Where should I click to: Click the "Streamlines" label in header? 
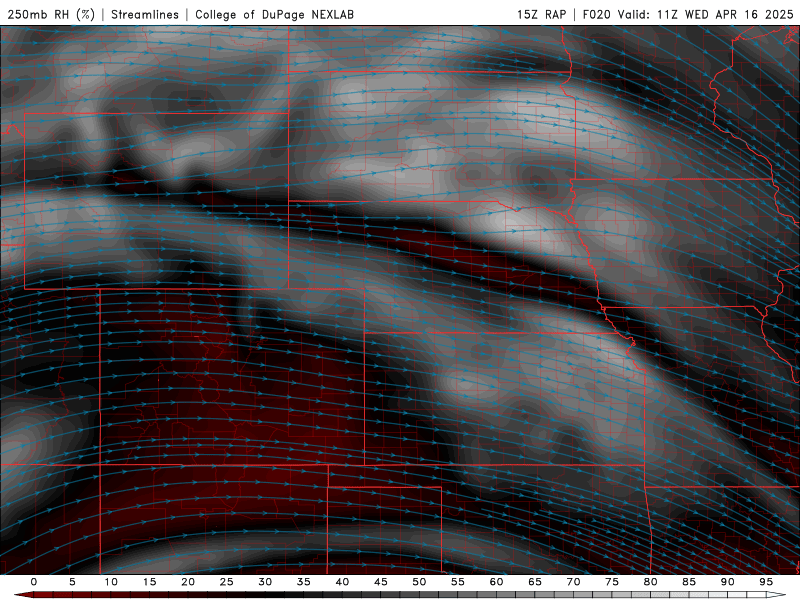145,14
